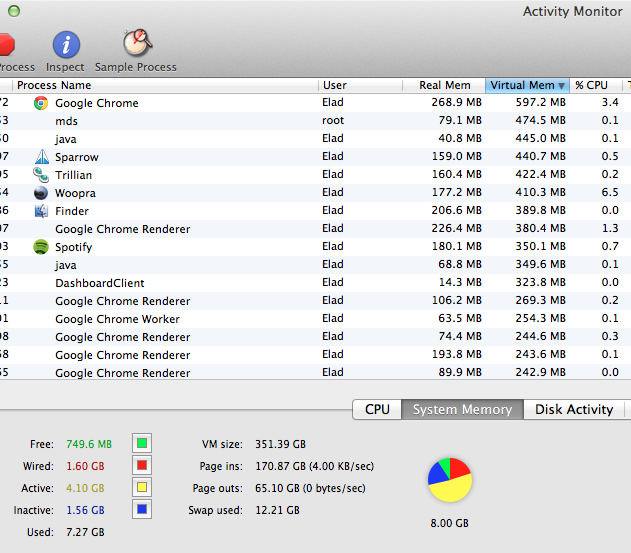Screen dimensions: 631x553
Task: Click the Google Chrome process name
Action: click(97, 103)
